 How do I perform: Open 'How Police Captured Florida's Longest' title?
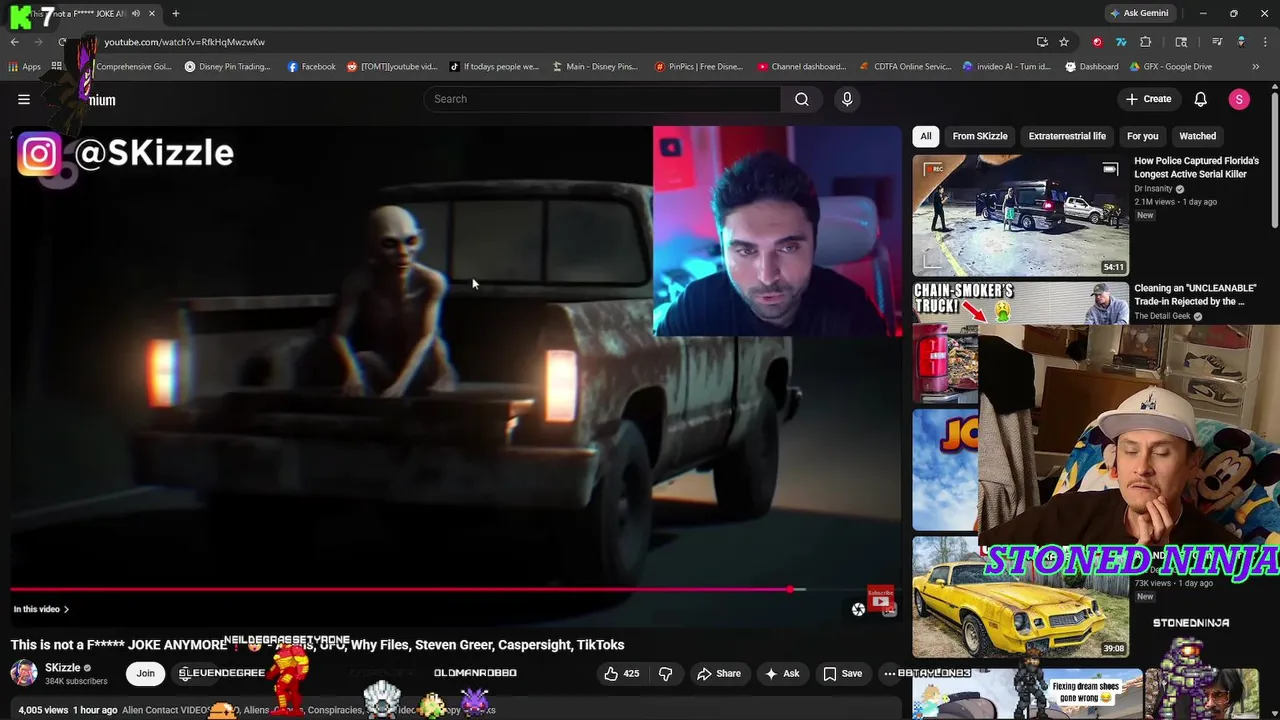pyautogui.click(x=1196, y=167)
